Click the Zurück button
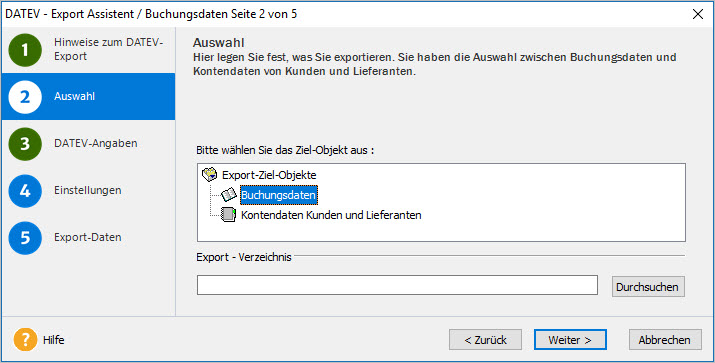This screenshot has width=715, height=363. tap(485, 340)
